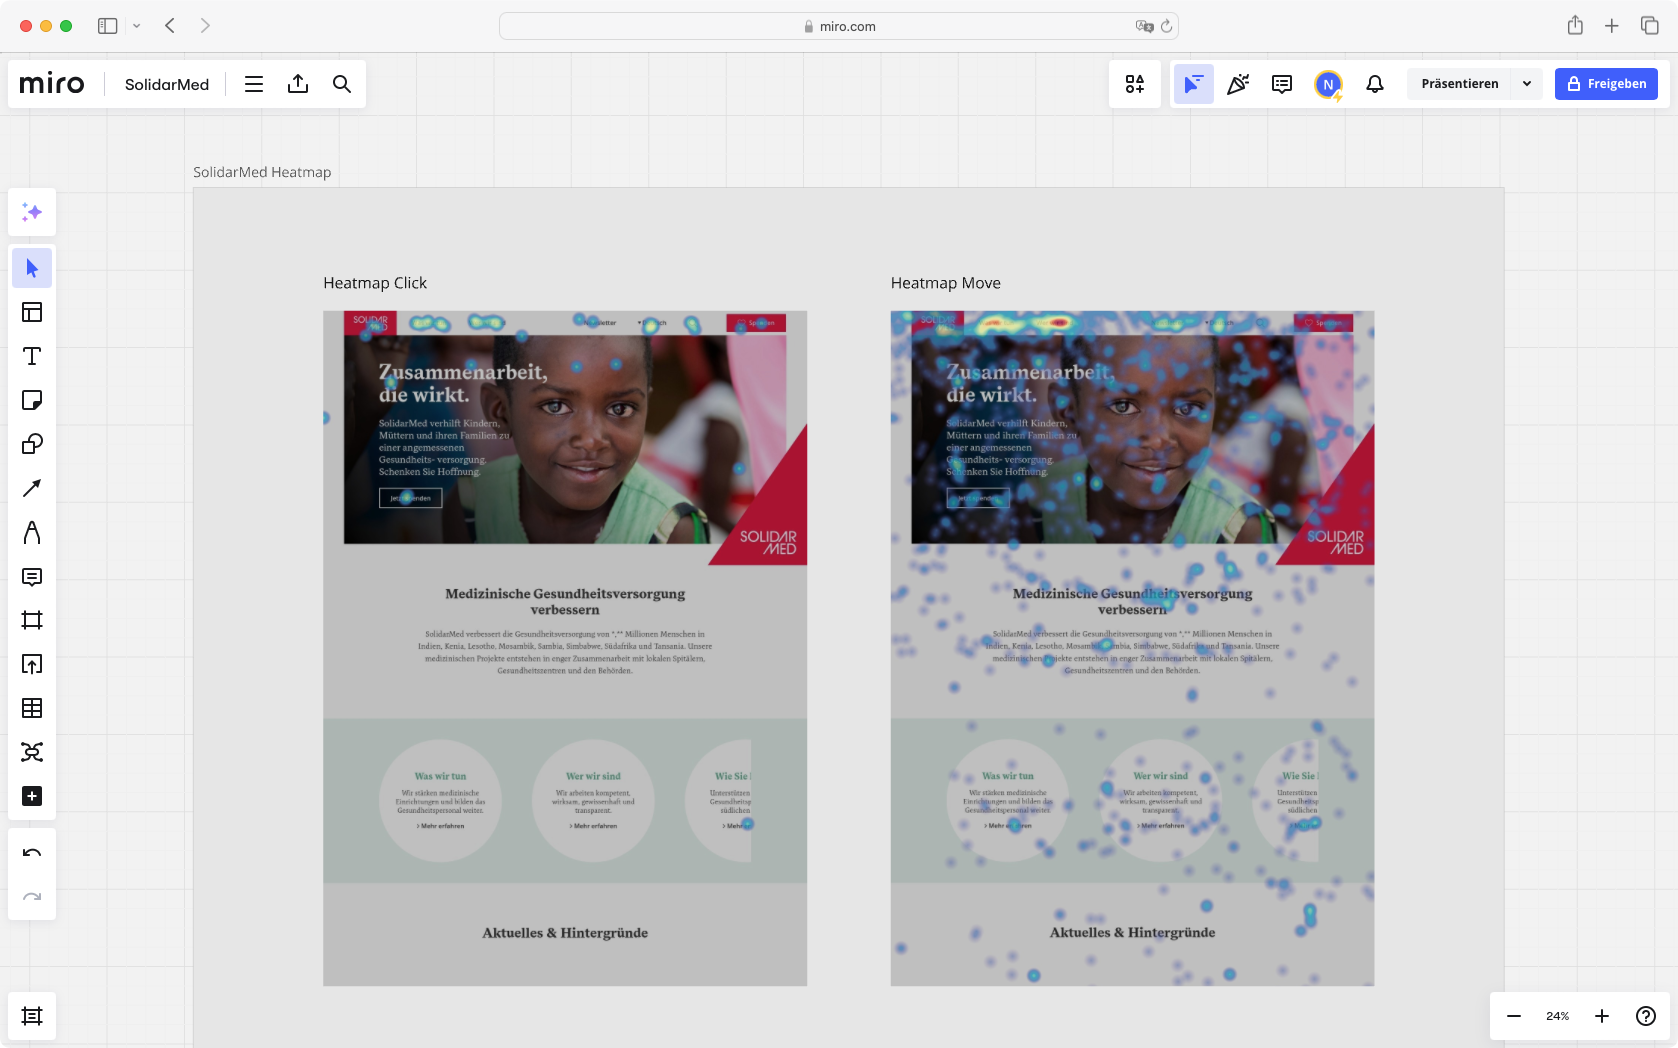The height and width of the screenshot is (1048, 1678).
Task: Toggle the Safari sidebar
Action: [108, 26]
